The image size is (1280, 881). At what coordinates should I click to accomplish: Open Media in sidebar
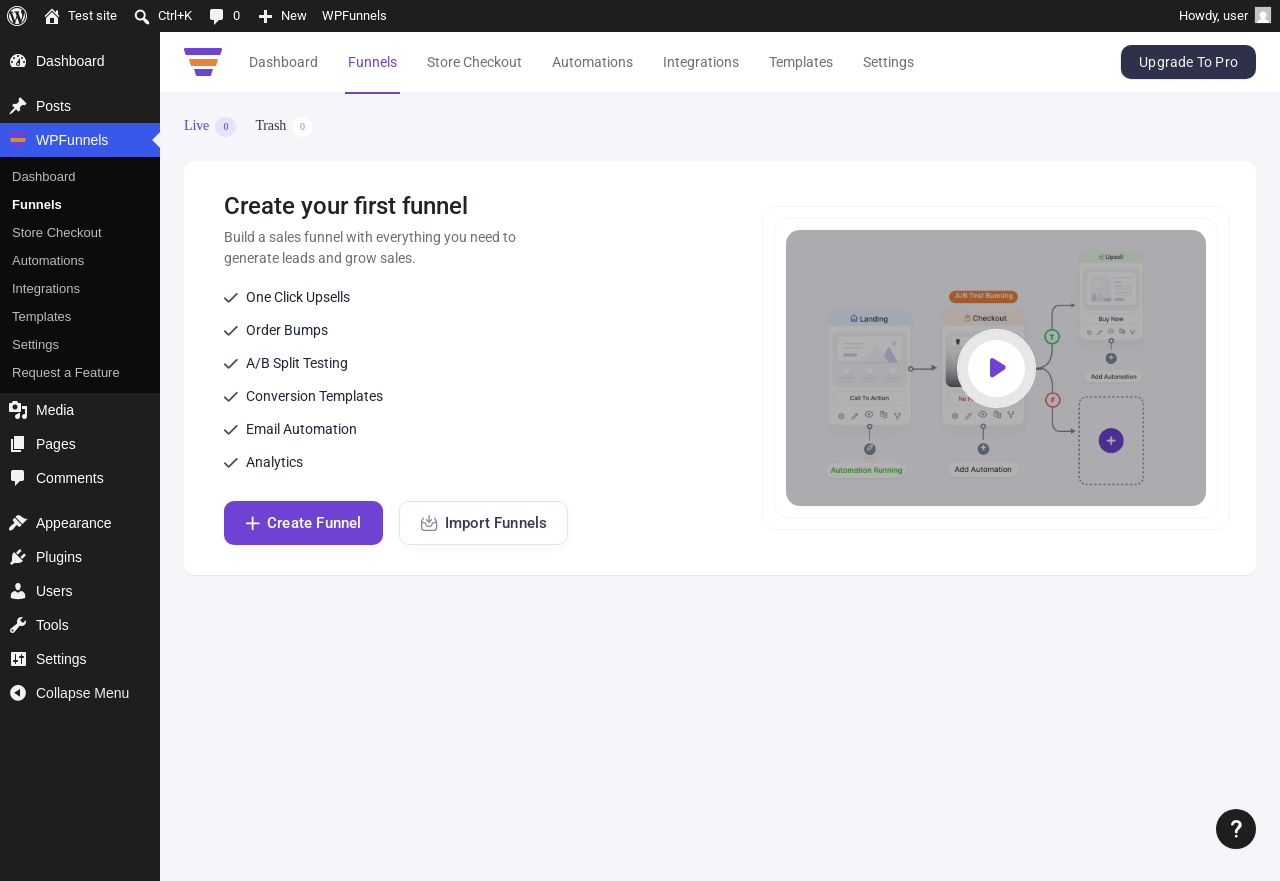pos(80,410)
